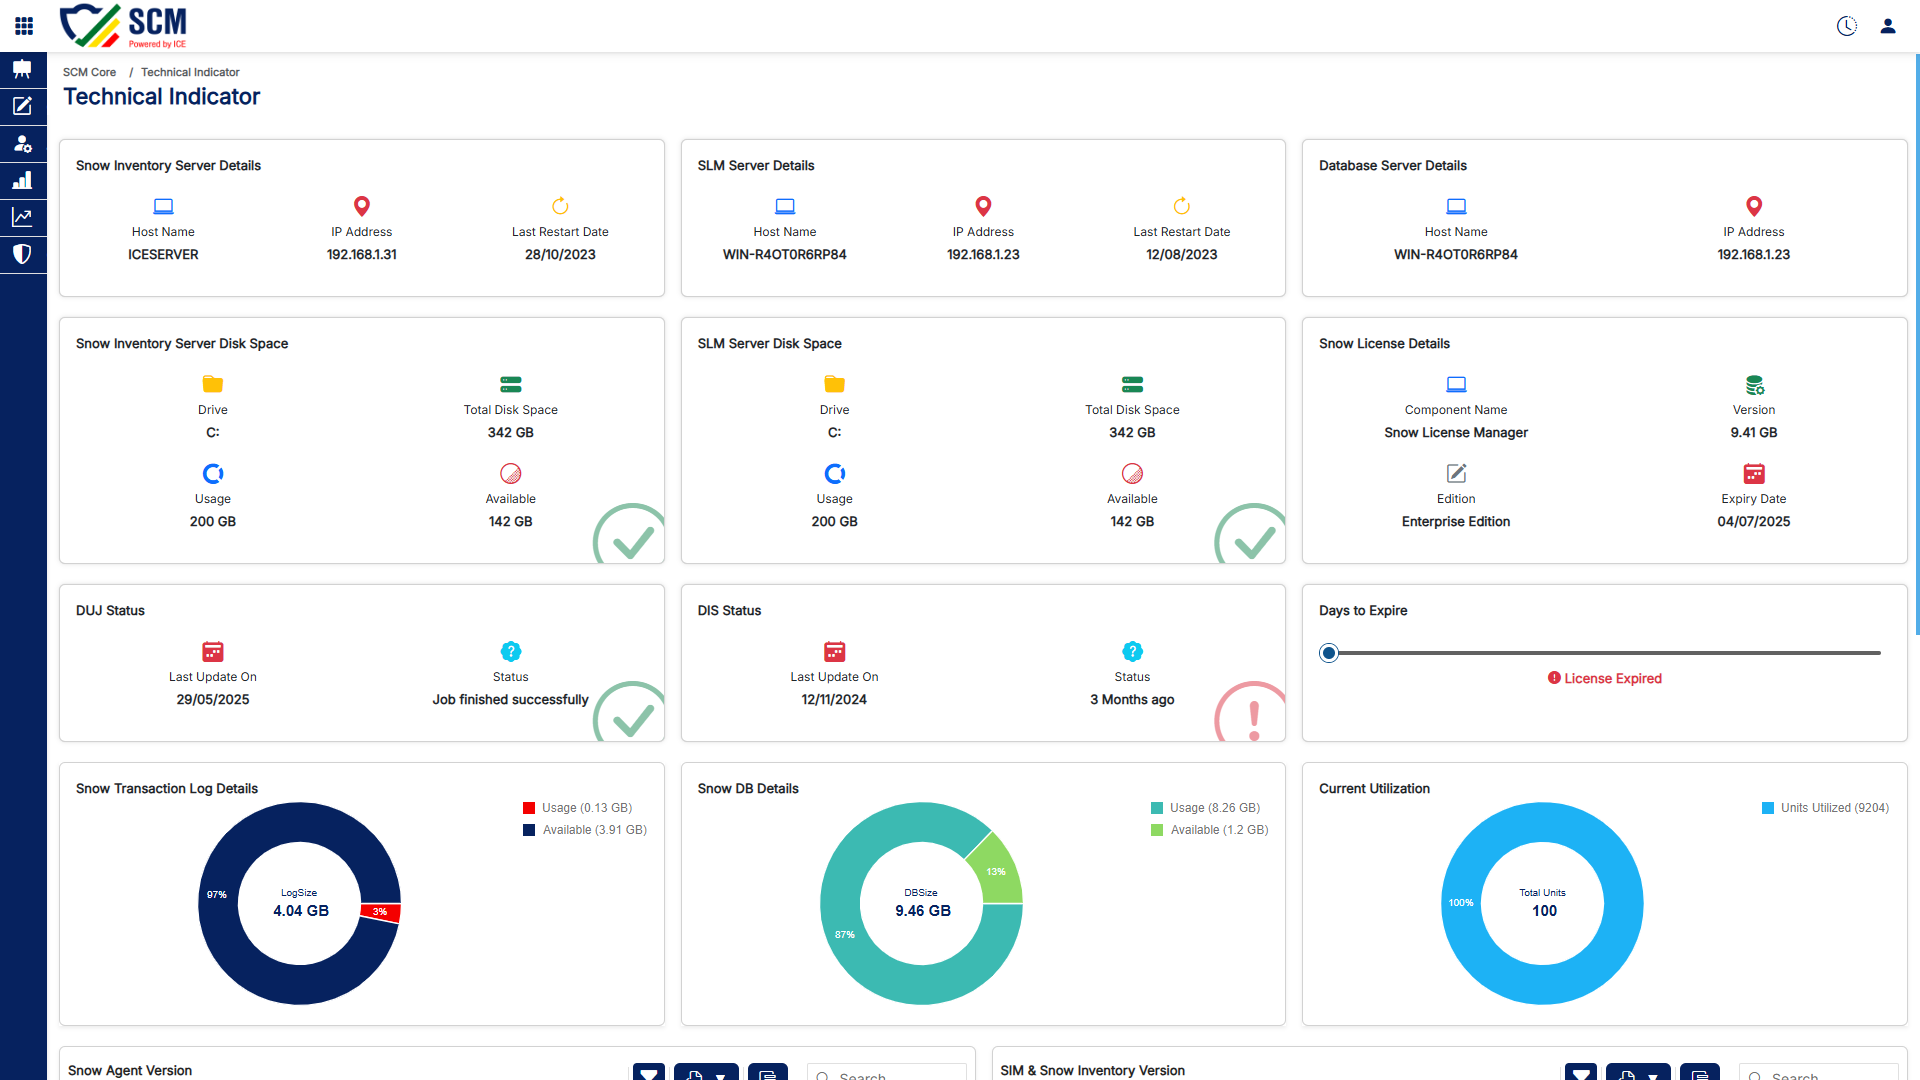
Task: Open the user settings sidebar icon
Action: [x=23, y=143]
